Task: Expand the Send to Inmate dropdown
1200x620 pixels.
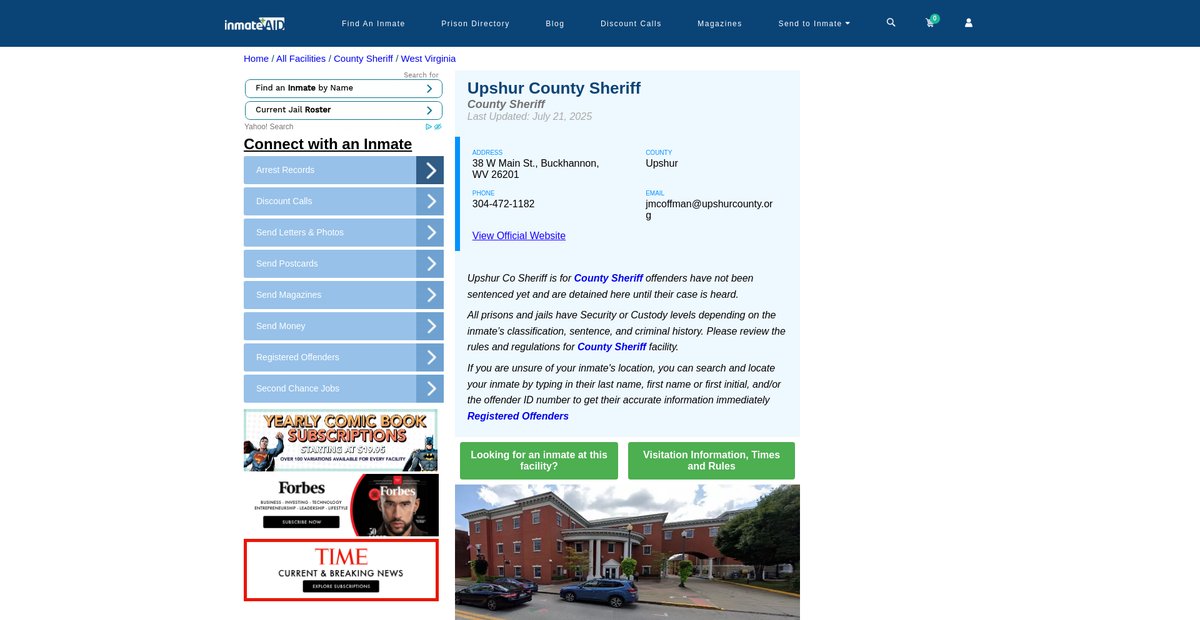Action: (x=814, y=23)
